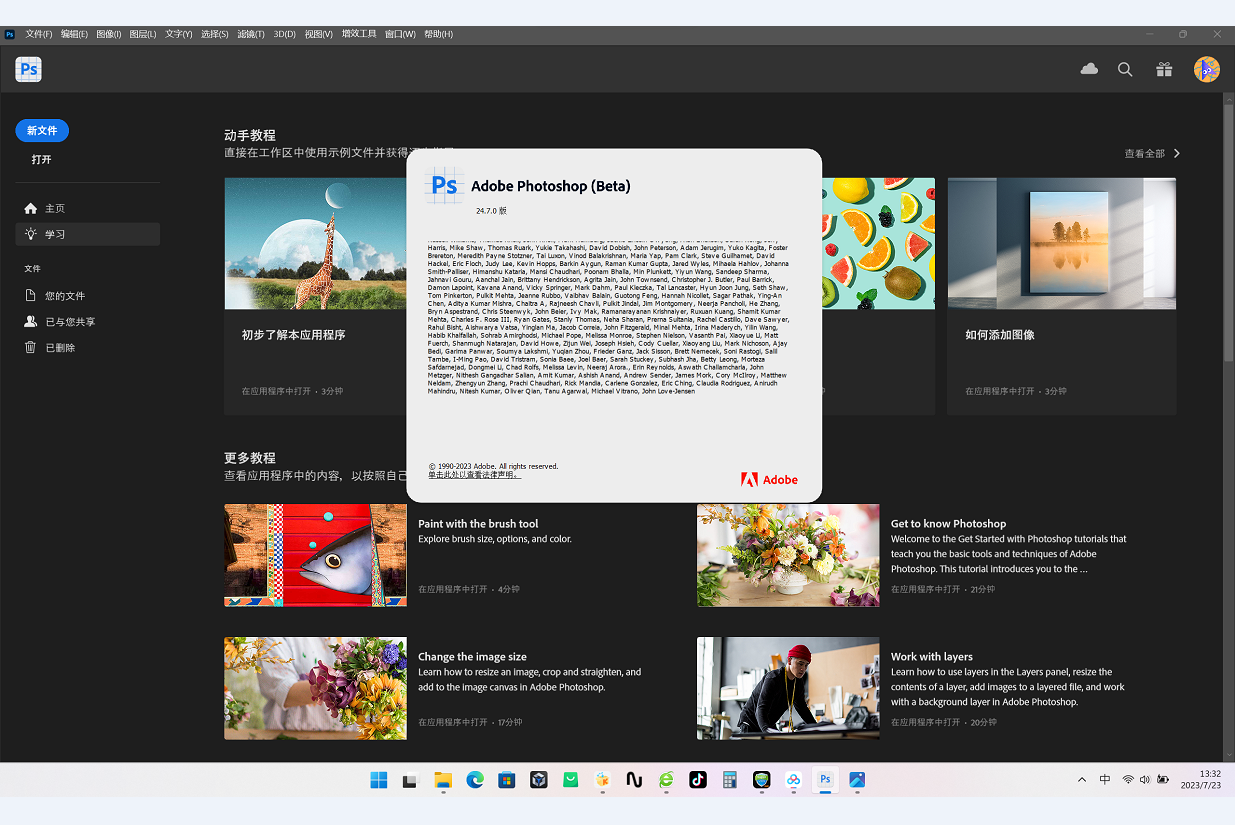The image size is (1235, 825).
Task: Select 学习 in the left sidebar
Action: [x=87, y=234]
